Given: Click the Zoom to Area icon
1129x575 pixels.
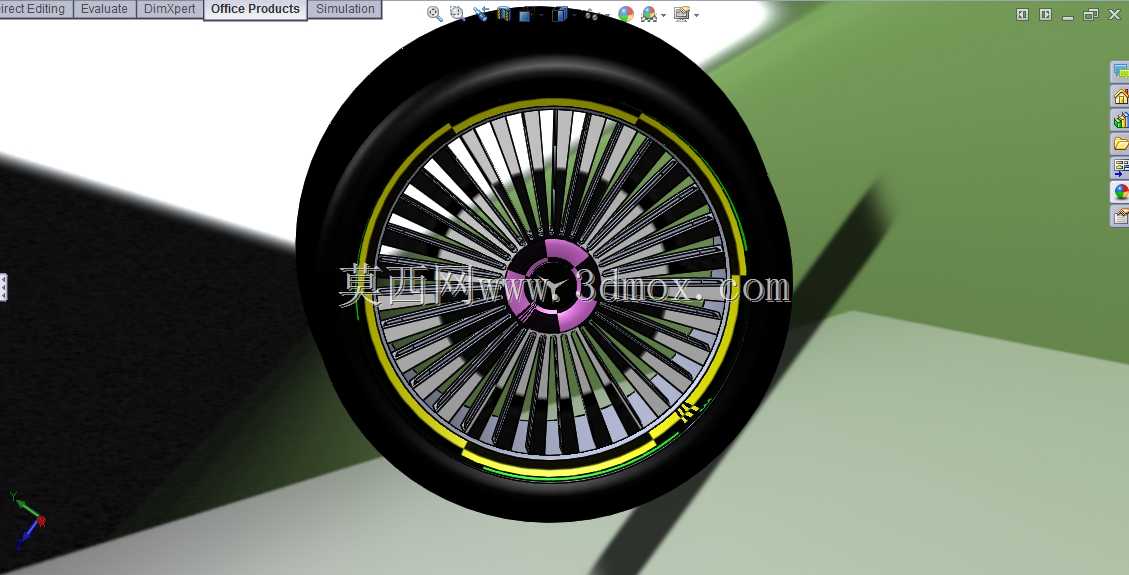Looking at the screenshot, I should click(458, 14).
